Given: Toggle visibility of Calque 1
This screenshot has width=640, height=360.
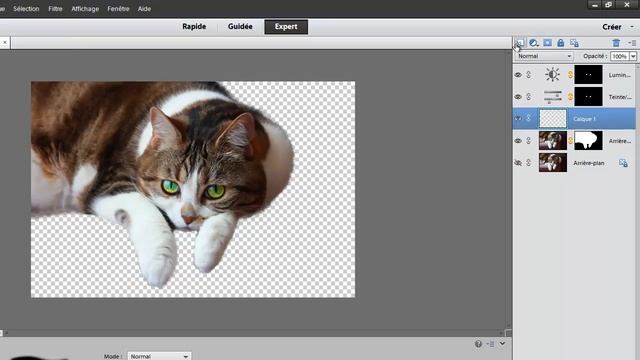Looking at the screenshot, I should [x=518, y=119].
